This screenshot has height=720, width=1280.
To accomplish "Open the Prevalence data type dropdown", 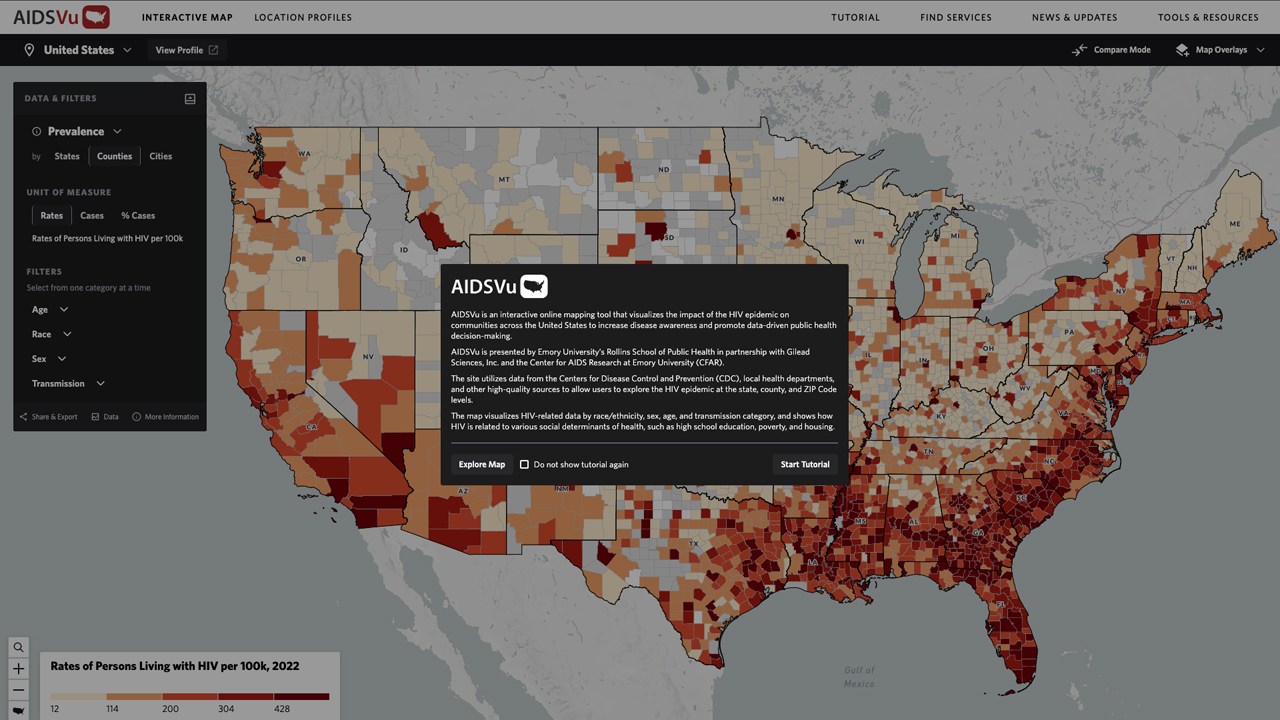I will point(84,131).
